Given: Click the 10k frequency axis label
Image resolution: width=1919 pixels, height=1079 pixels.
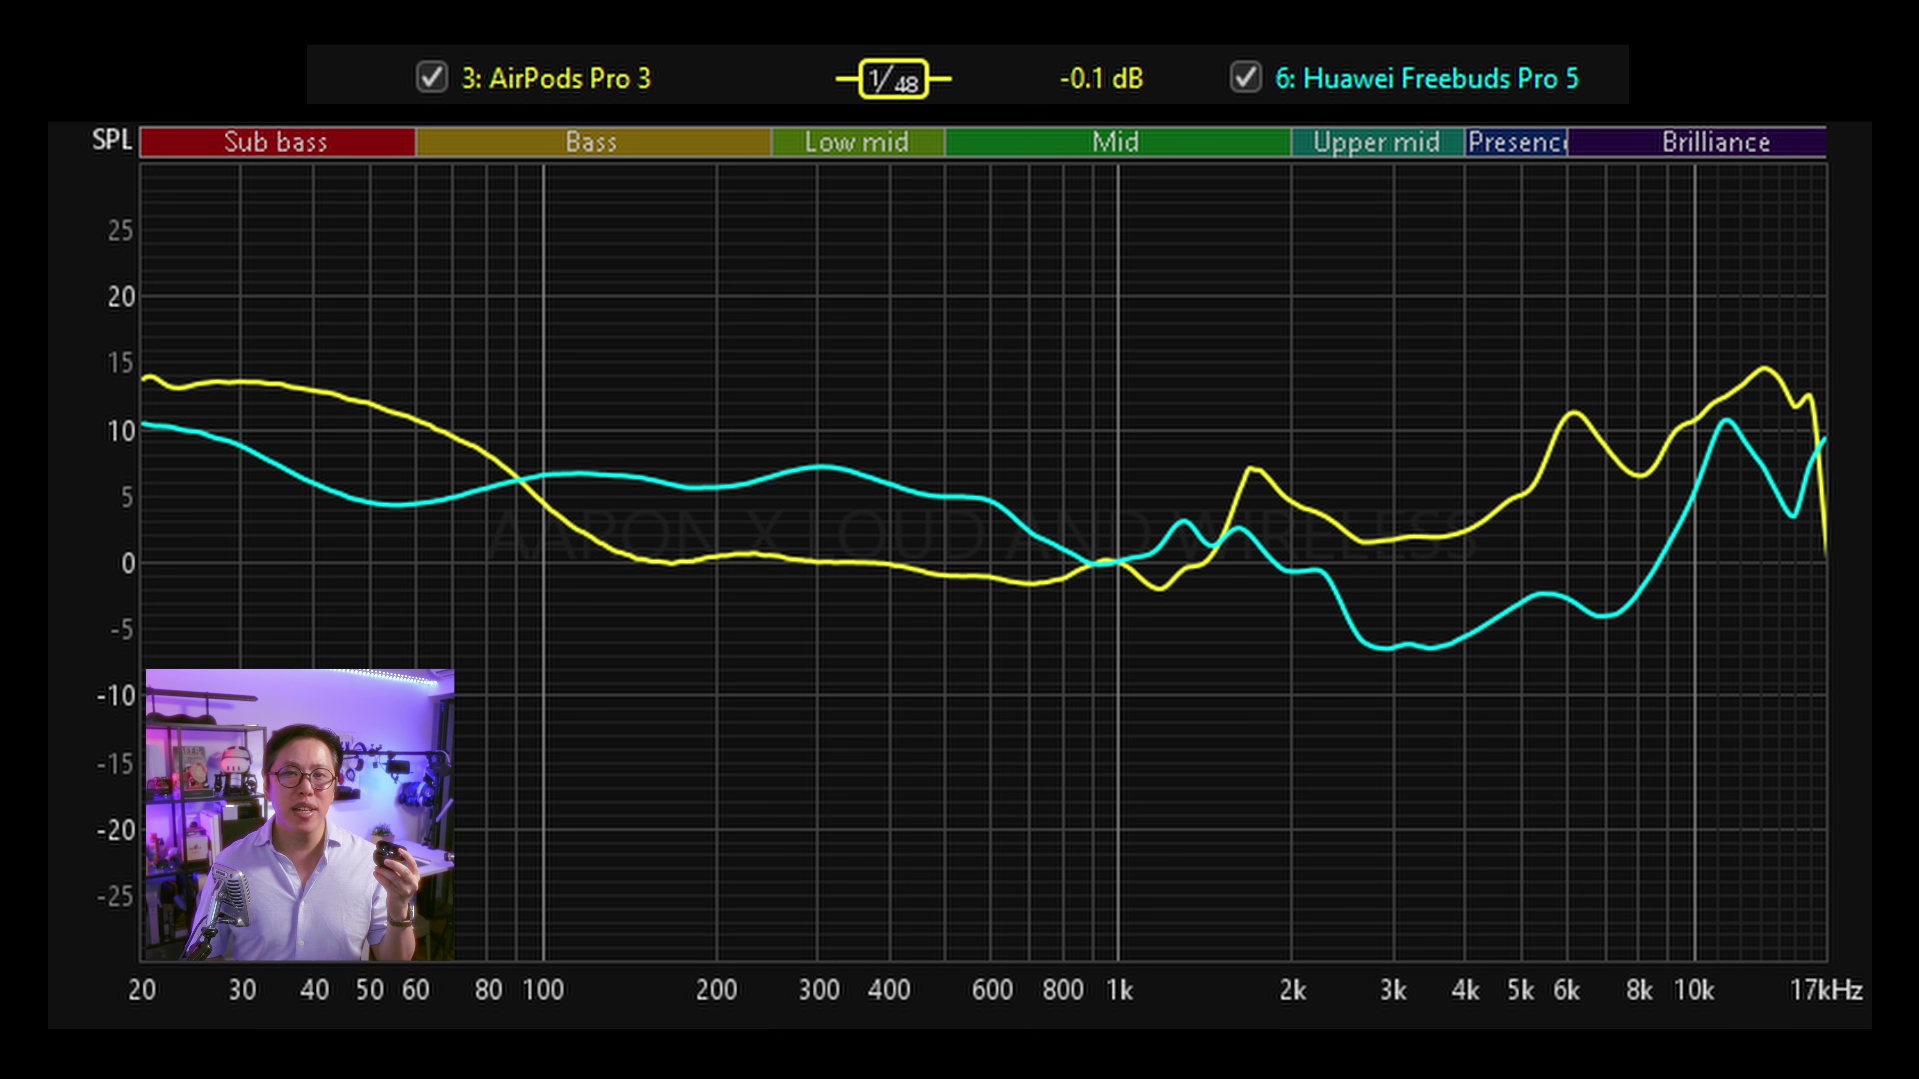Looking at the screenshot, I should pos(1694,990).
